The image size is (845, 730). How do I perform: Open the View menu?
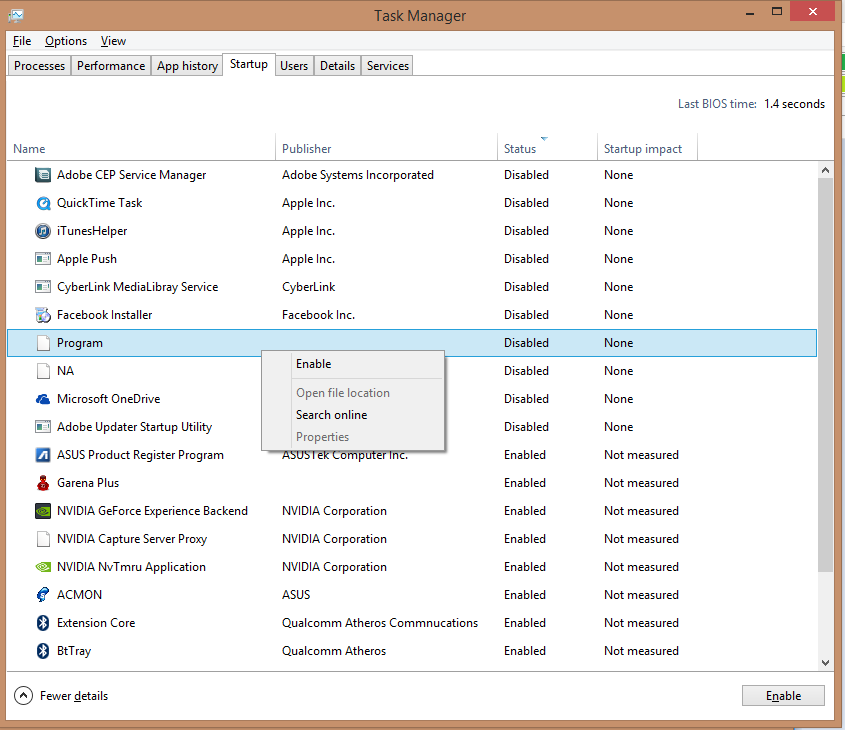113,41
